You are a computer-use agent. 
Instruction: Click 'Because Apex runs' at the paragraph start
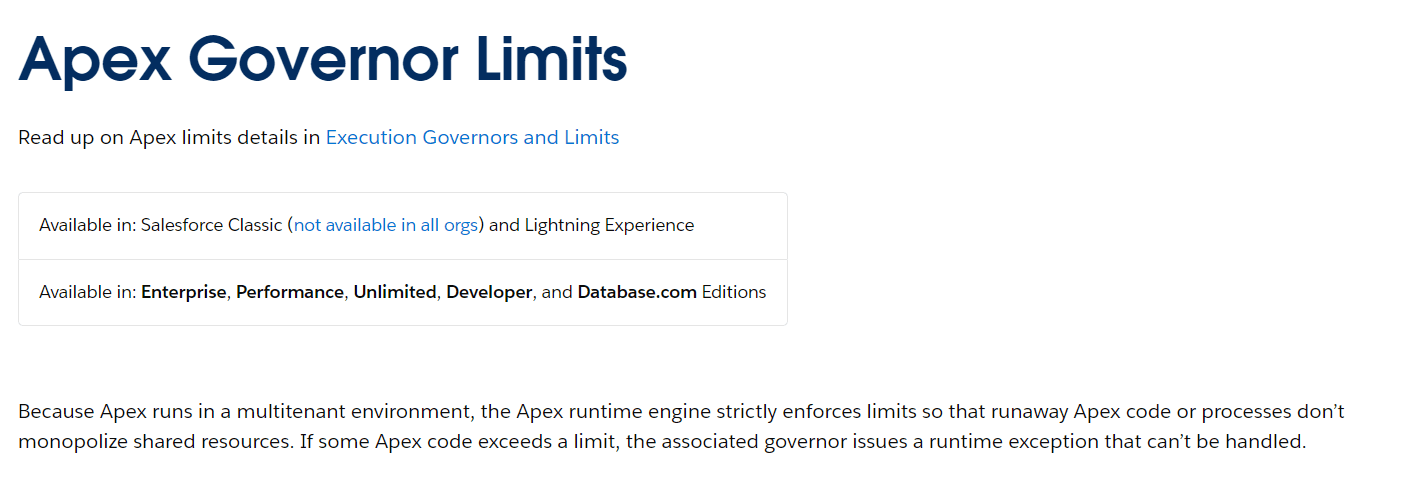click(x=95, y=412)
